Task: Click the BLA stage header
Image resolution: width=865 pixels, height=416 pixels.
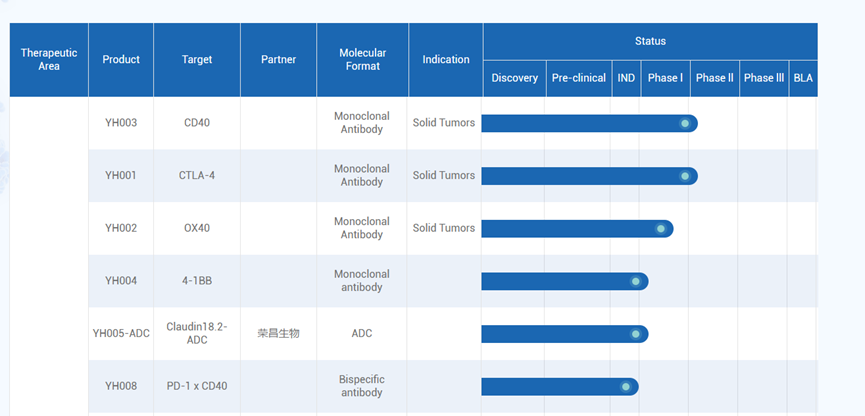Action: pyautogui.click(x=803, y=78)
